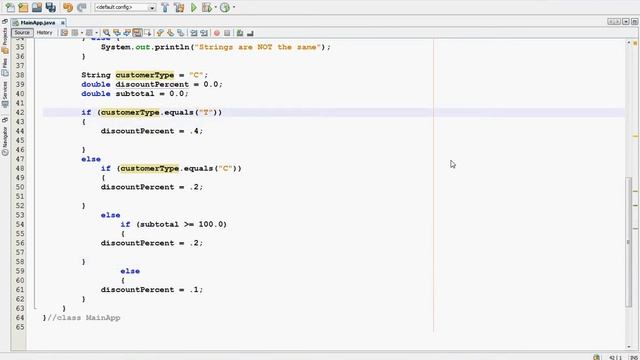Click discountPercent = .4 line
The height and width of the screenshot is (360, 640).
[x=152, y=131]
